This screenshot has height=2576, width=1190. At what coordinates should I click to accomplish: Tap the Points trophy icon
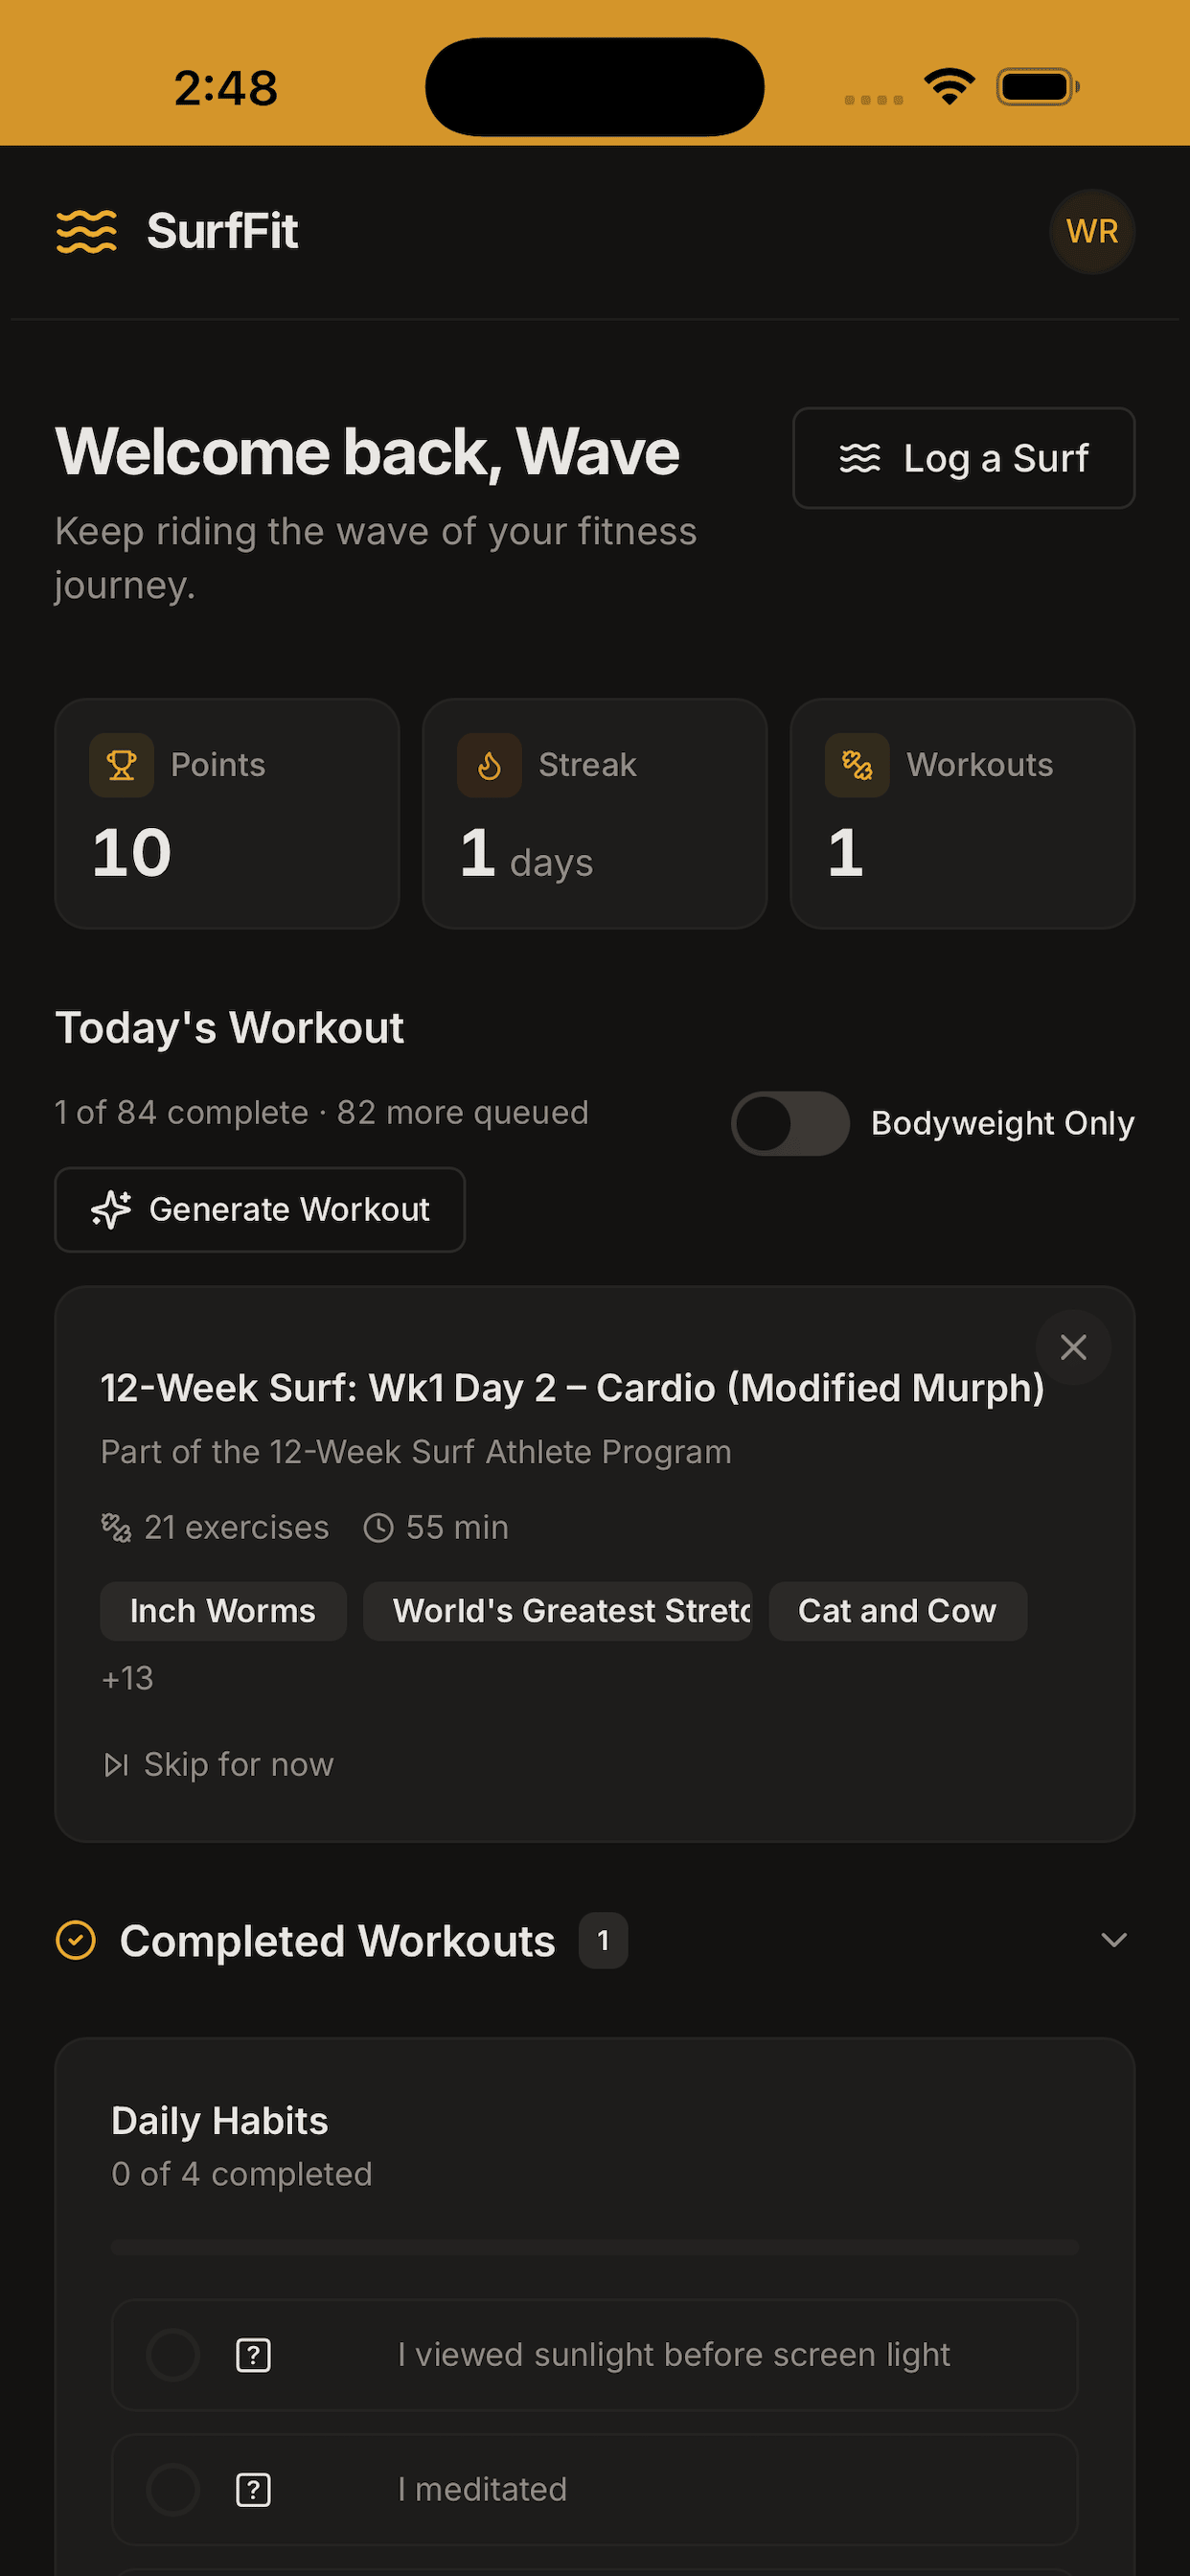121,765
